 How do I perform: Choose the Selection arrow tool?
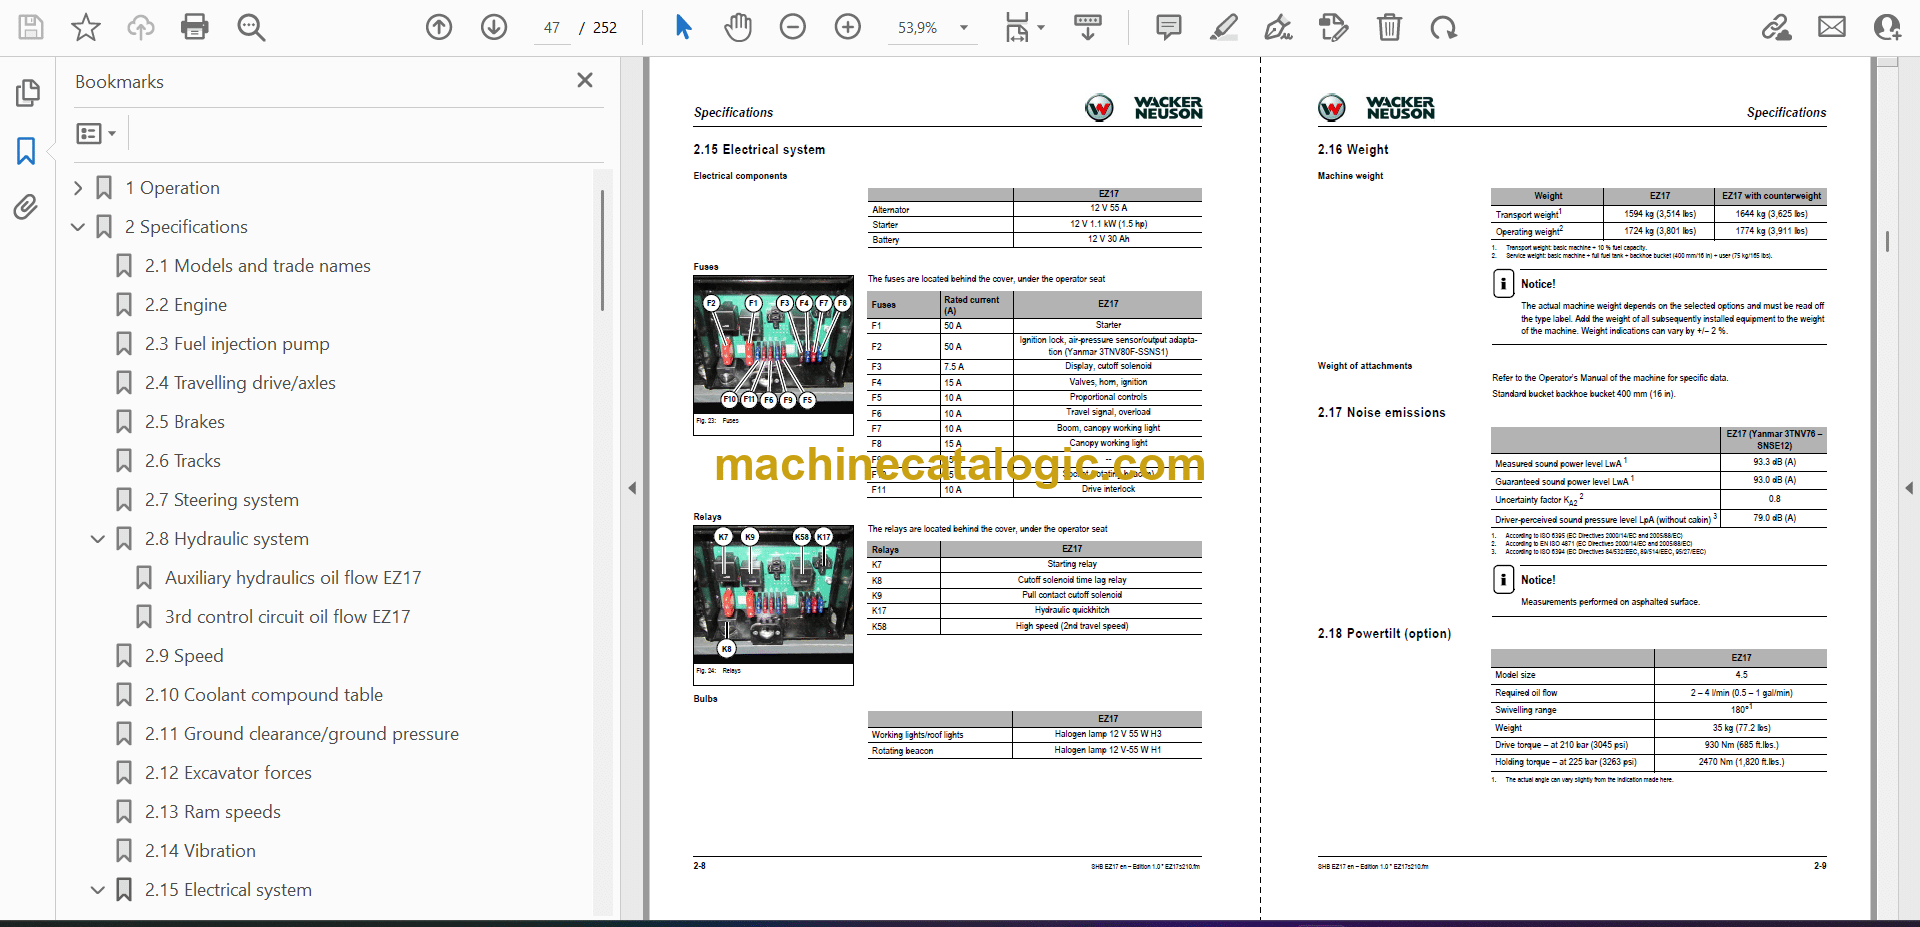coord(683,27)
